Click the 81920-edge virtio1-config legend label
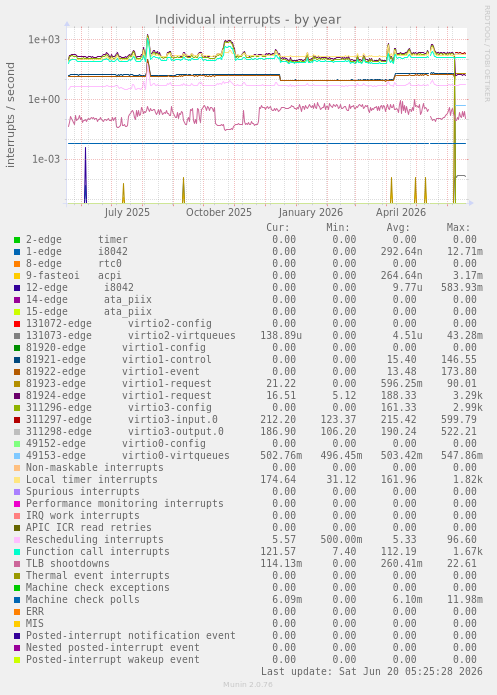 click(x=116, y=348)
